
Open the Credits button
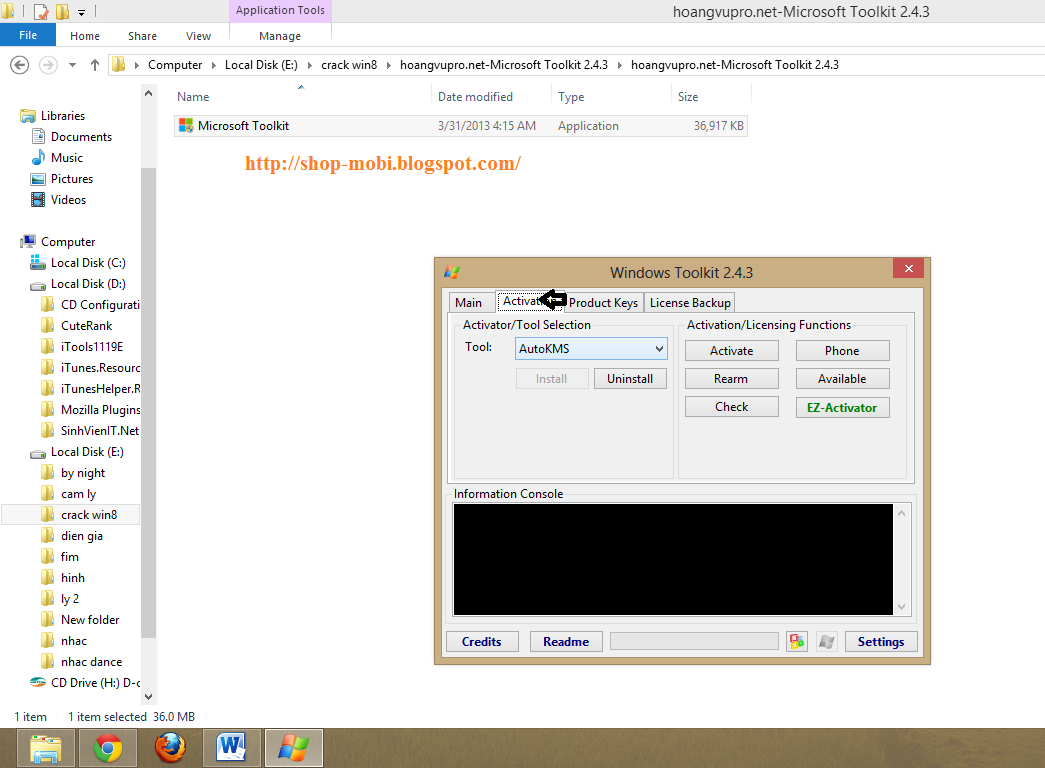[x=482, y=641]
